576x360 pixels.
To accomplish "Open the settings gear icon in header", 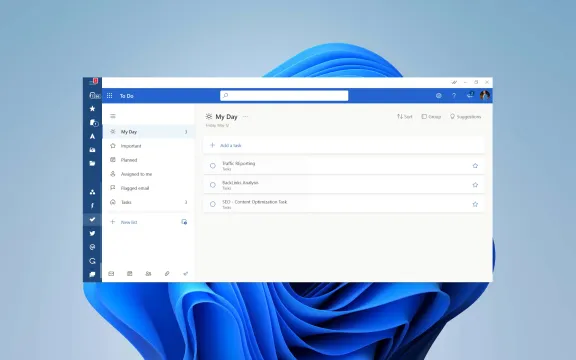I will click(439, 96).
